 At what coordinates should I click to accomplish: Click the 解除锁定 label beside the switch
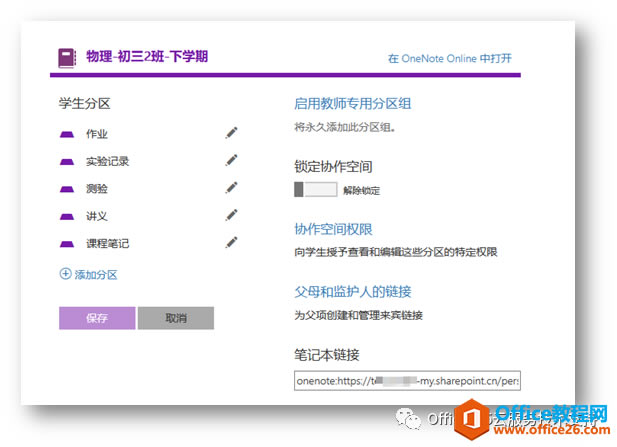(x=362, y=191)
